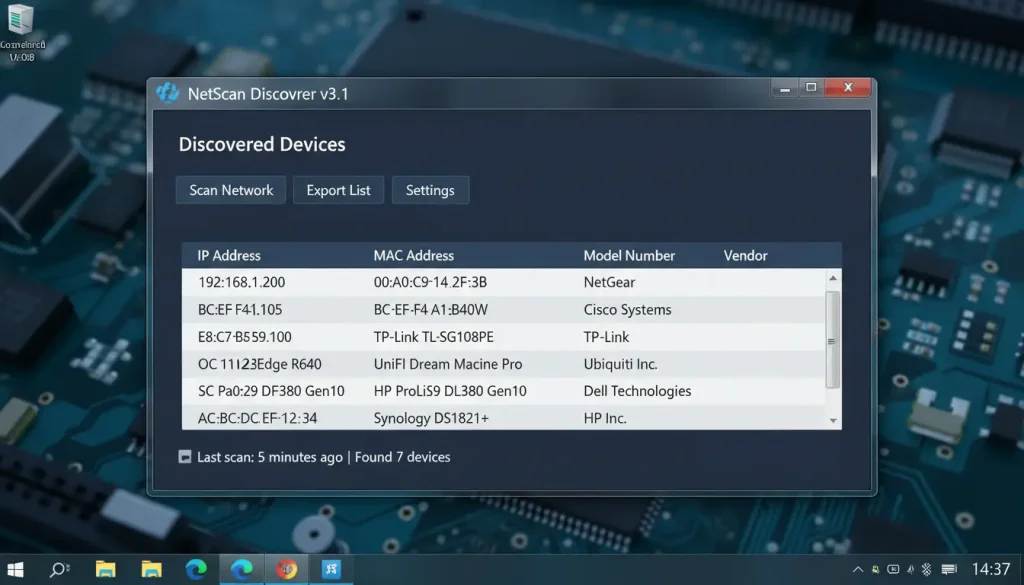Click the keyboard input indicator tray icon
This screenshot has width=1024, height=585.
tap(893, 569)
